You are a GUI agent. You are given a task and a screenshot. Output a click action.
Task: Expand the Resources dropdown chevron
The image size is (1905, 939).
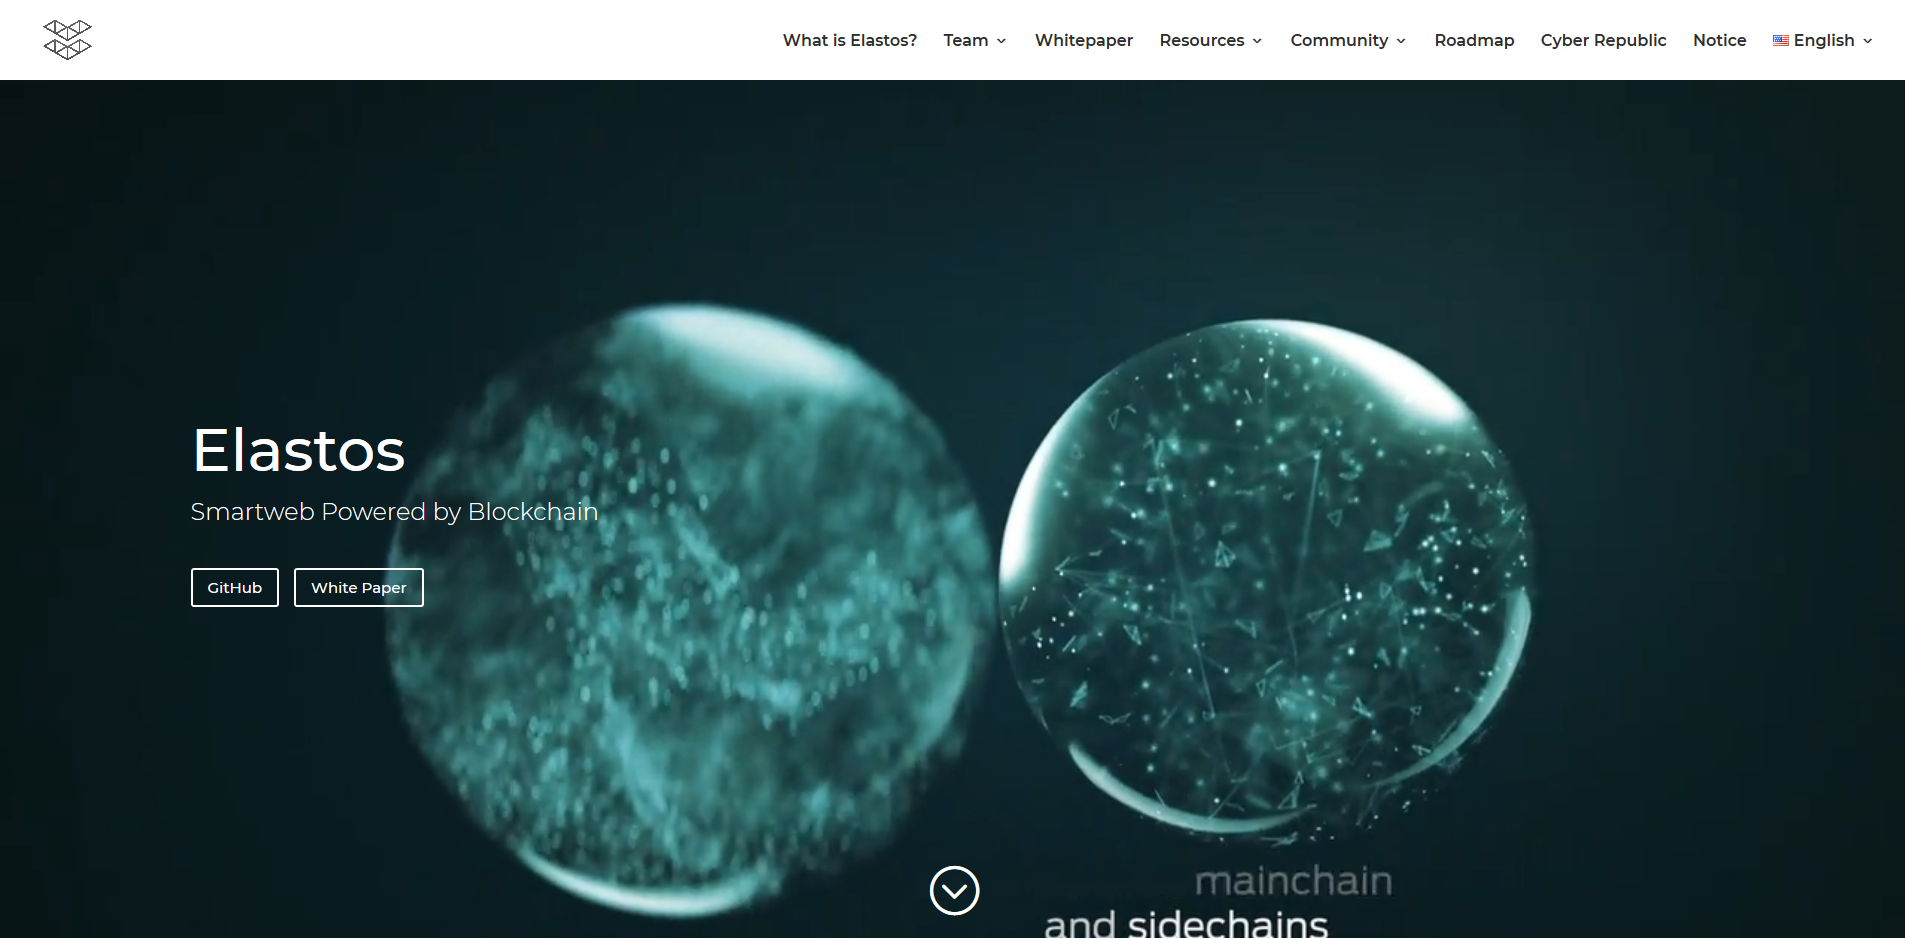point(1257,41)
